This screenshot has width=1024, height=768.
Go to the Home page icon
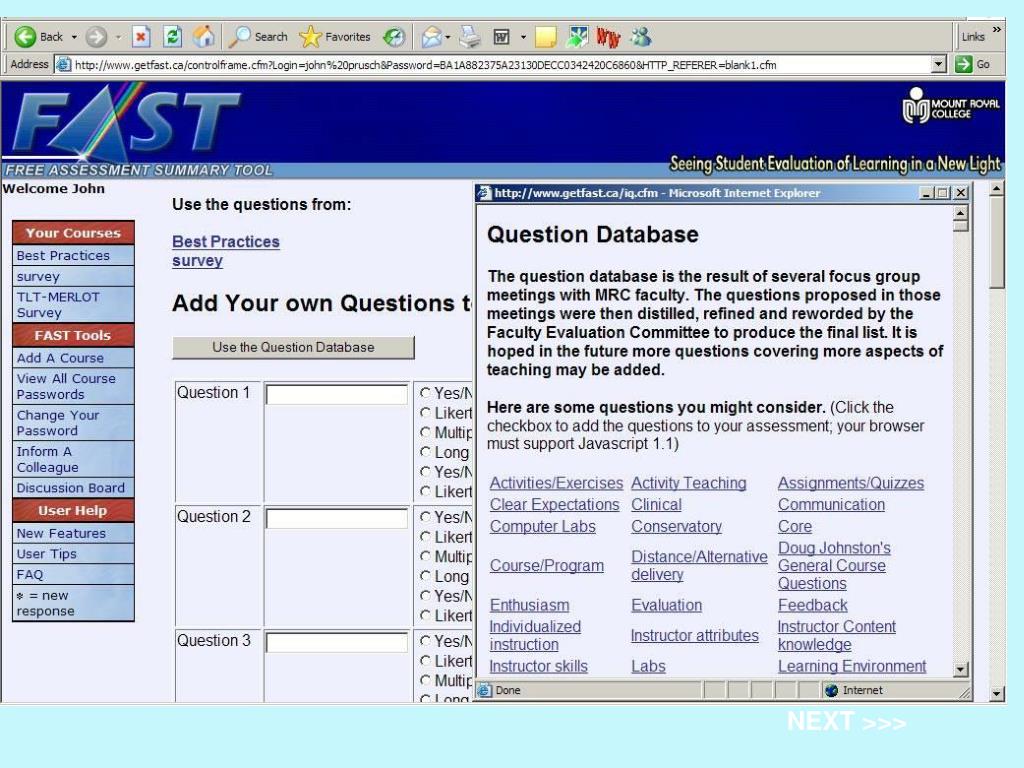click(x=204, y=37)
